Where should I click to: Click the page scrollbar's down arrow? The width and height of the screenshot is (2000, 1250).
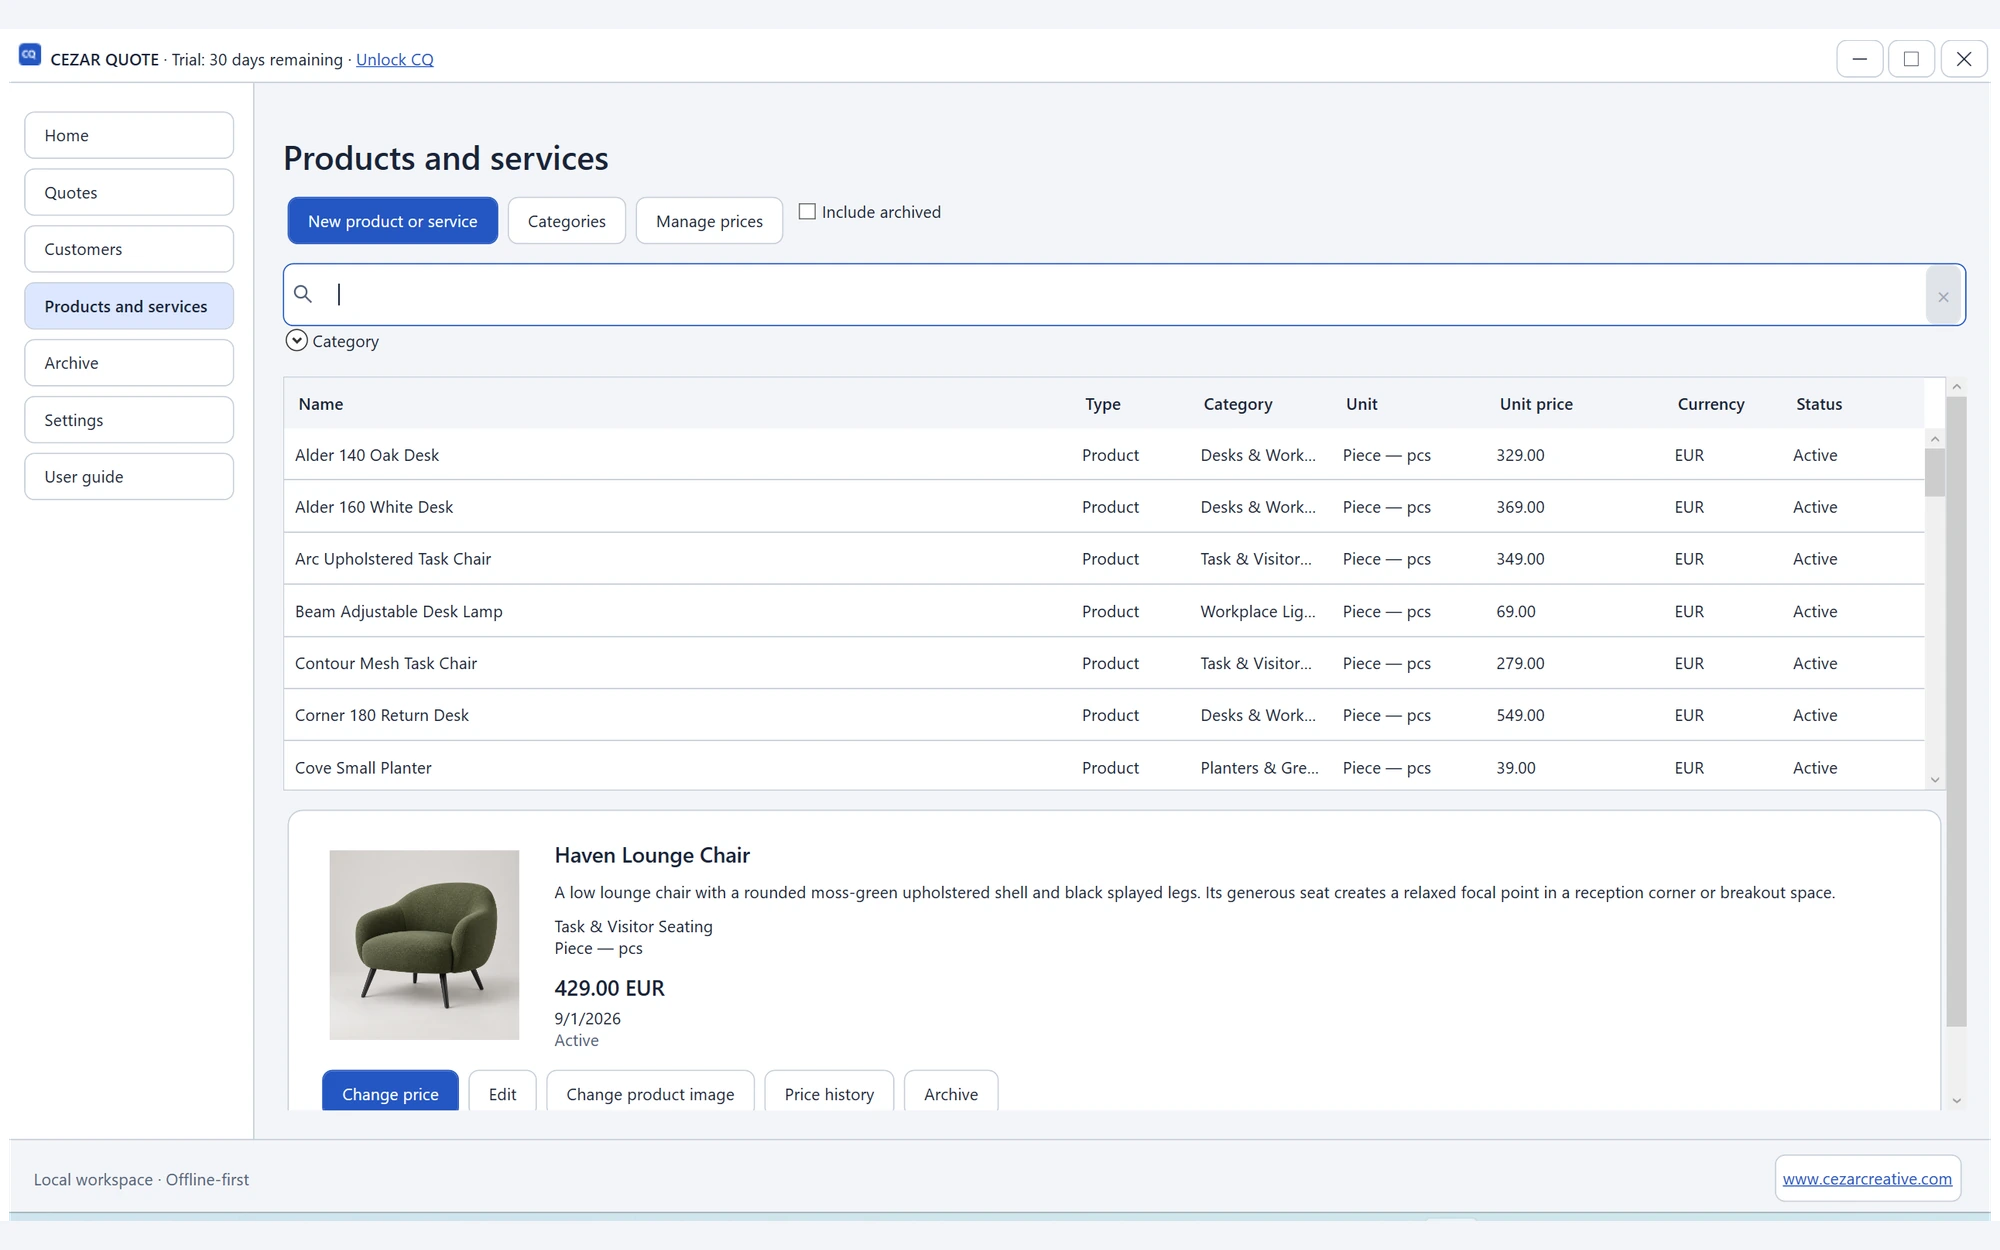(1957, 1101)
